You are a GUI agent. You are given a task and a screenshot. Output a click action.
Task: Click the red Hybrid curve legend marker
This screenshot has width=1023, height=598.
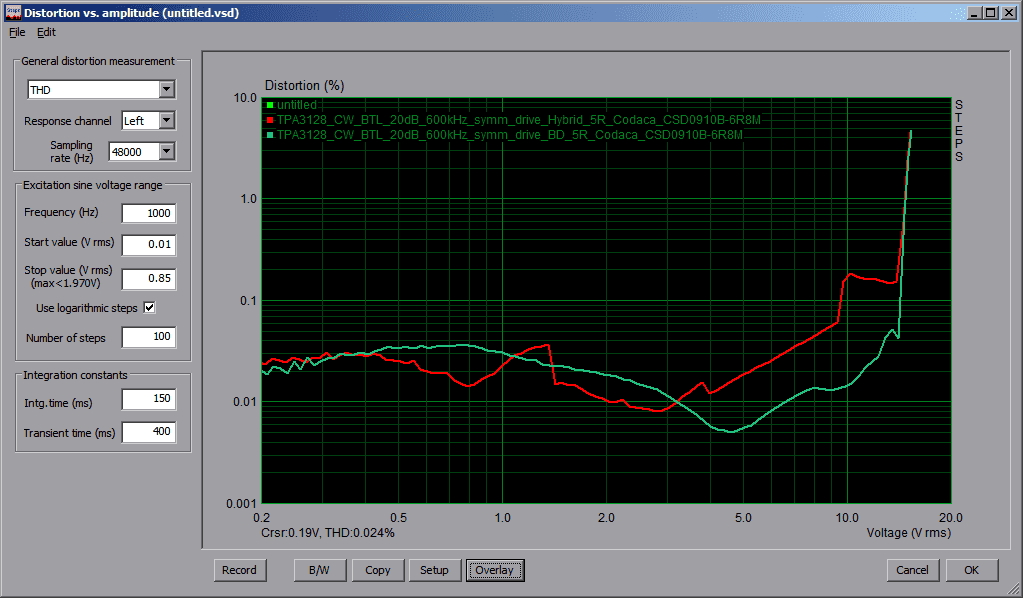click(x=269, y=119)
